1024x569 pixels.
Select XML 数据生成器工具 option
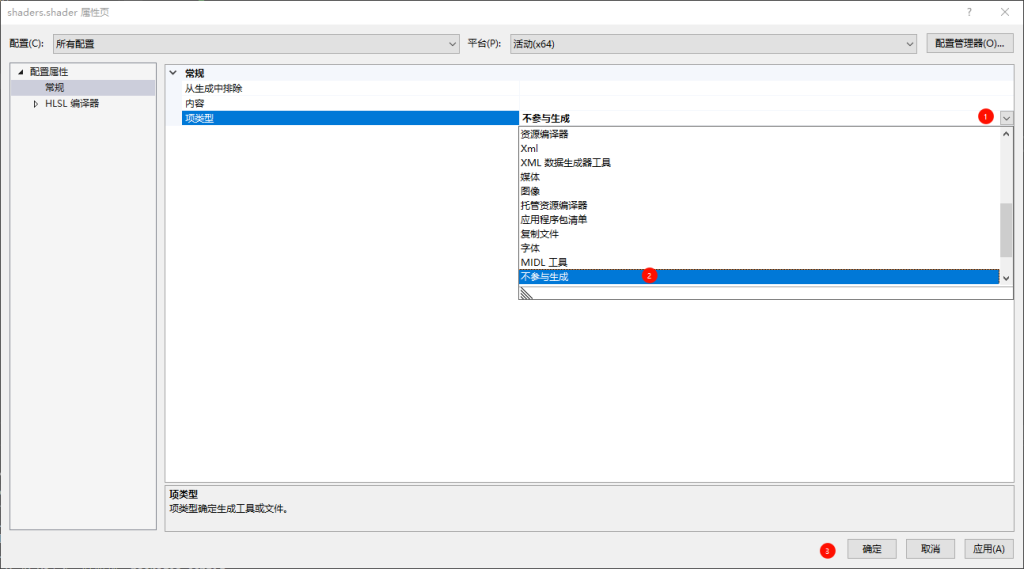click(x=565, y=162)
